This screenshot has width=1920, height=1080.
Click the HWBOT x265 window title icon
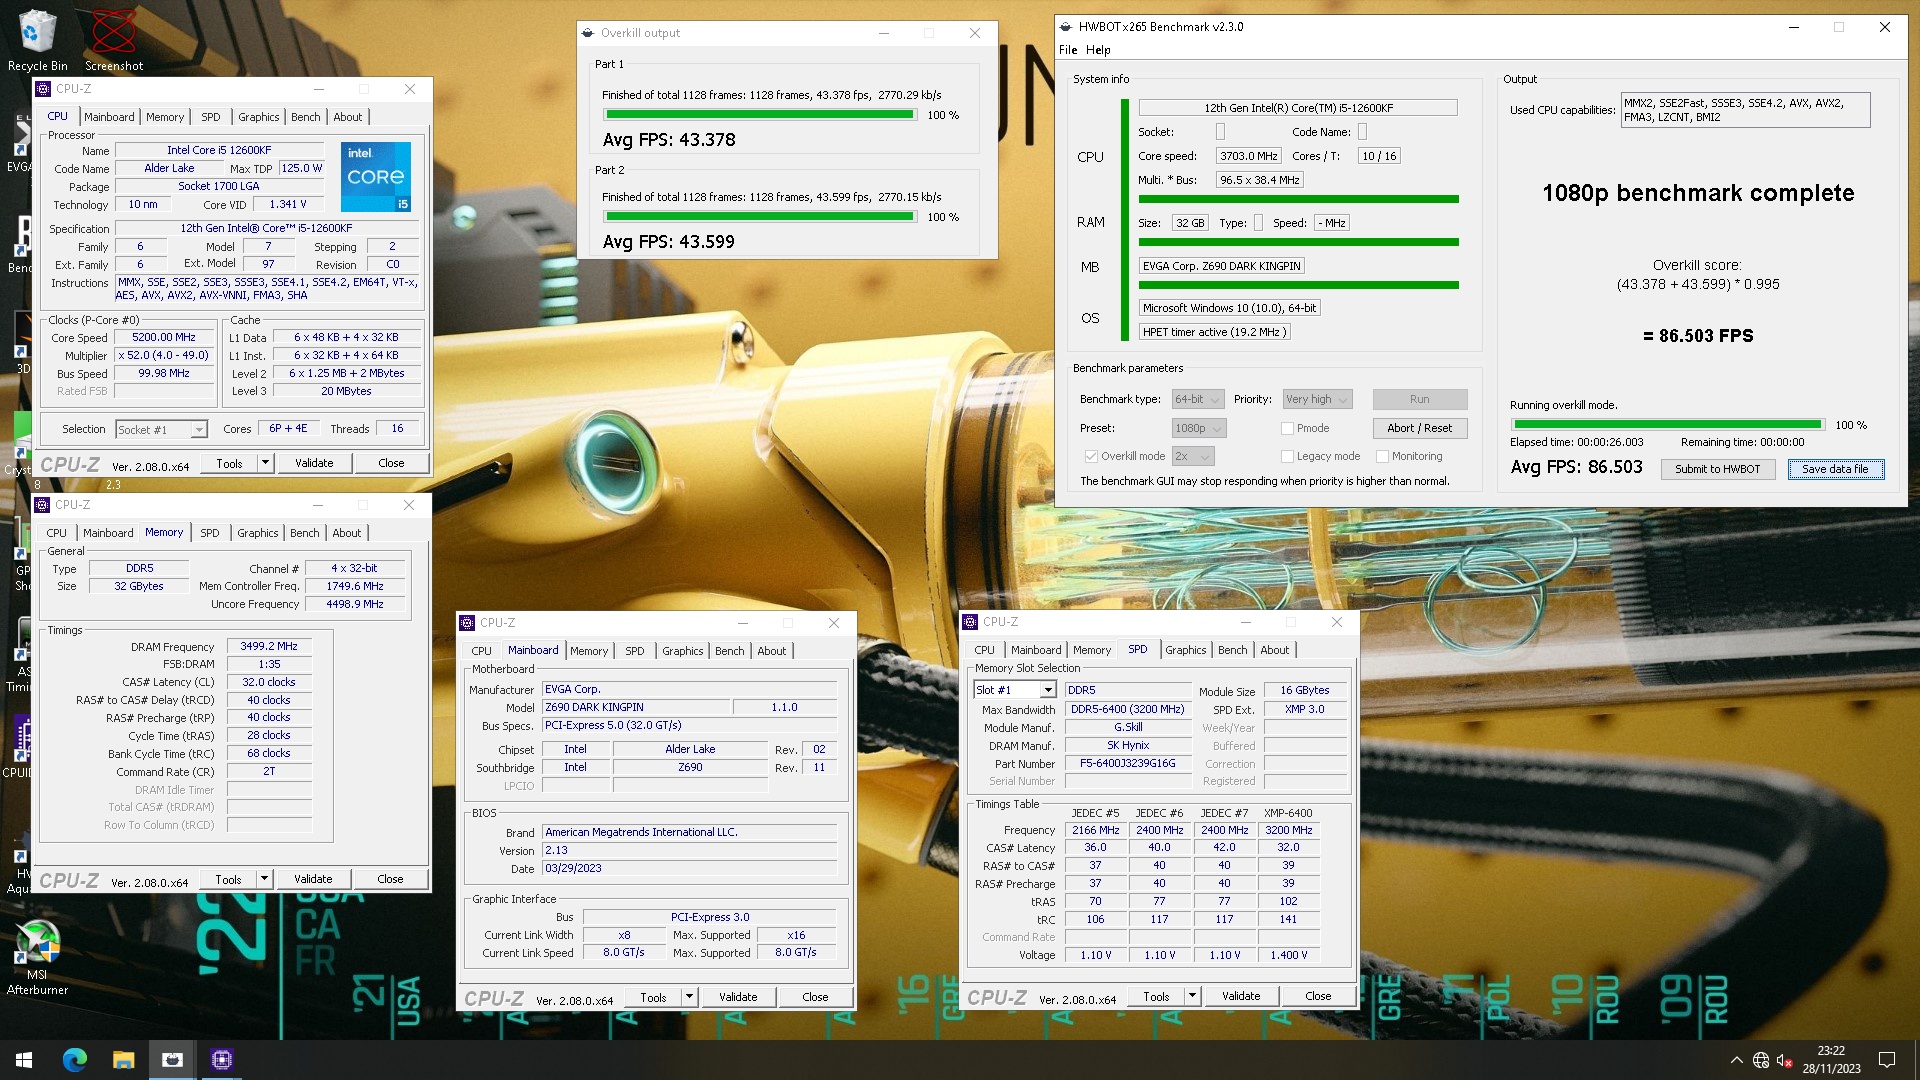click(x=1065, y=27)
